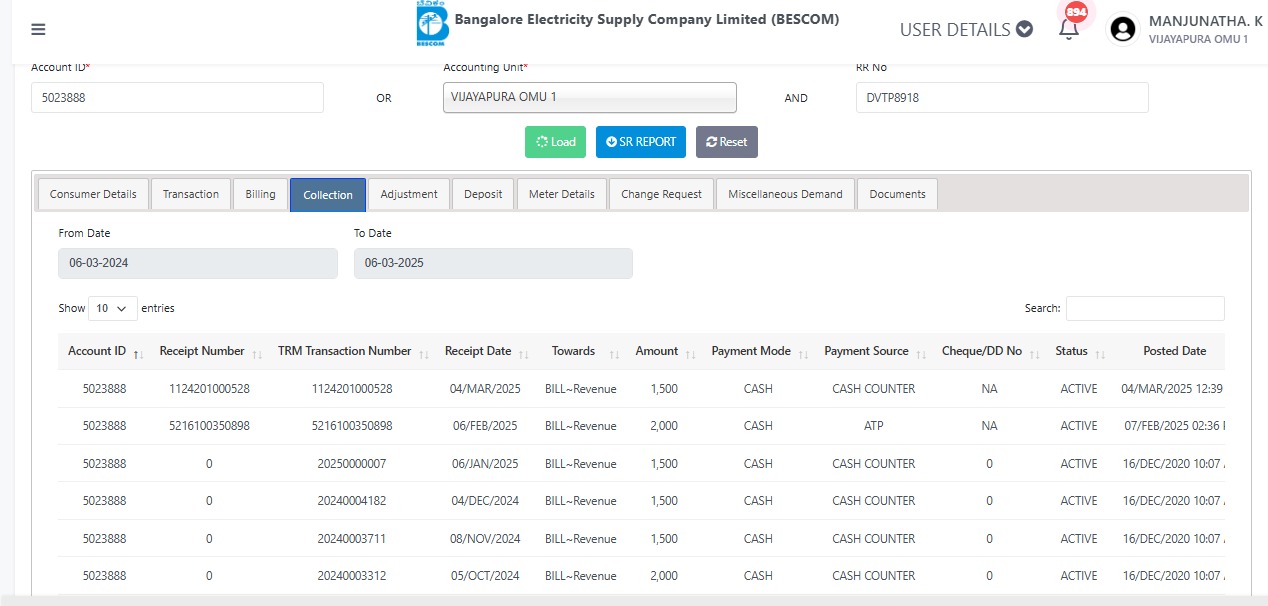
Task: Open the Billing tab
Action: click(260, 194)
